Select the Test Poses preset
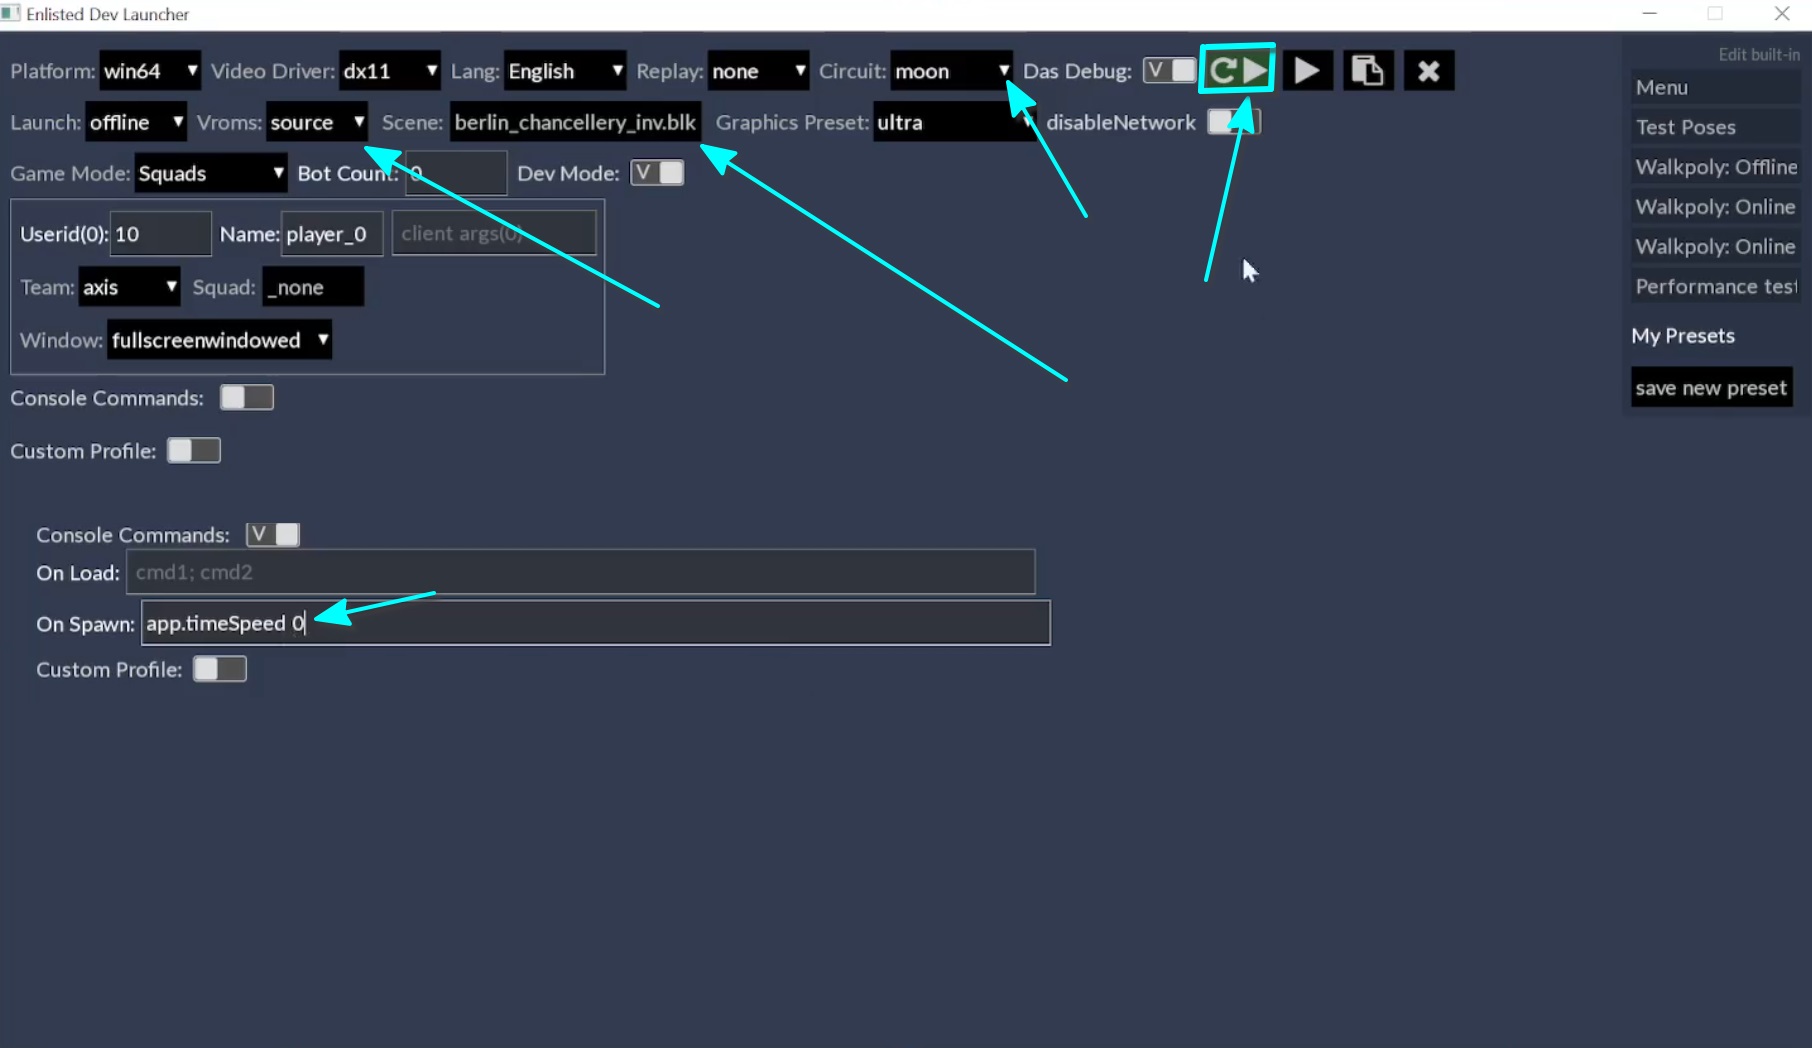 1714,127
